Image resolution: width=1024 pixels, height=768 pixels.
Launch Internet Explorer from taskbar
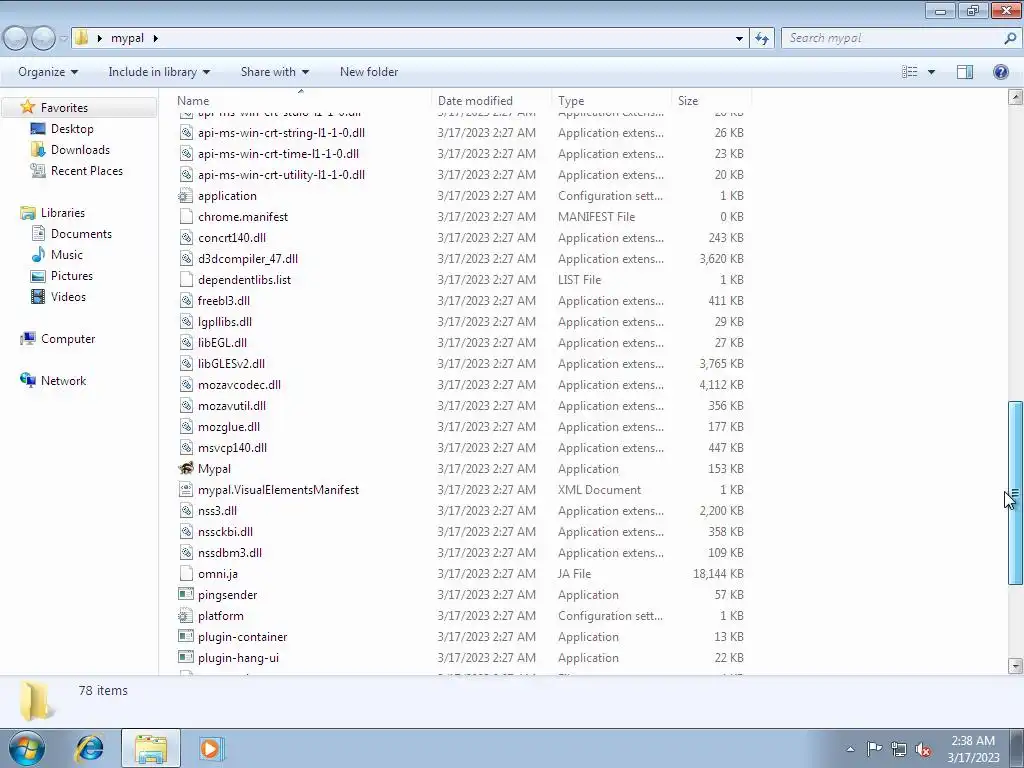click(89, 748)
